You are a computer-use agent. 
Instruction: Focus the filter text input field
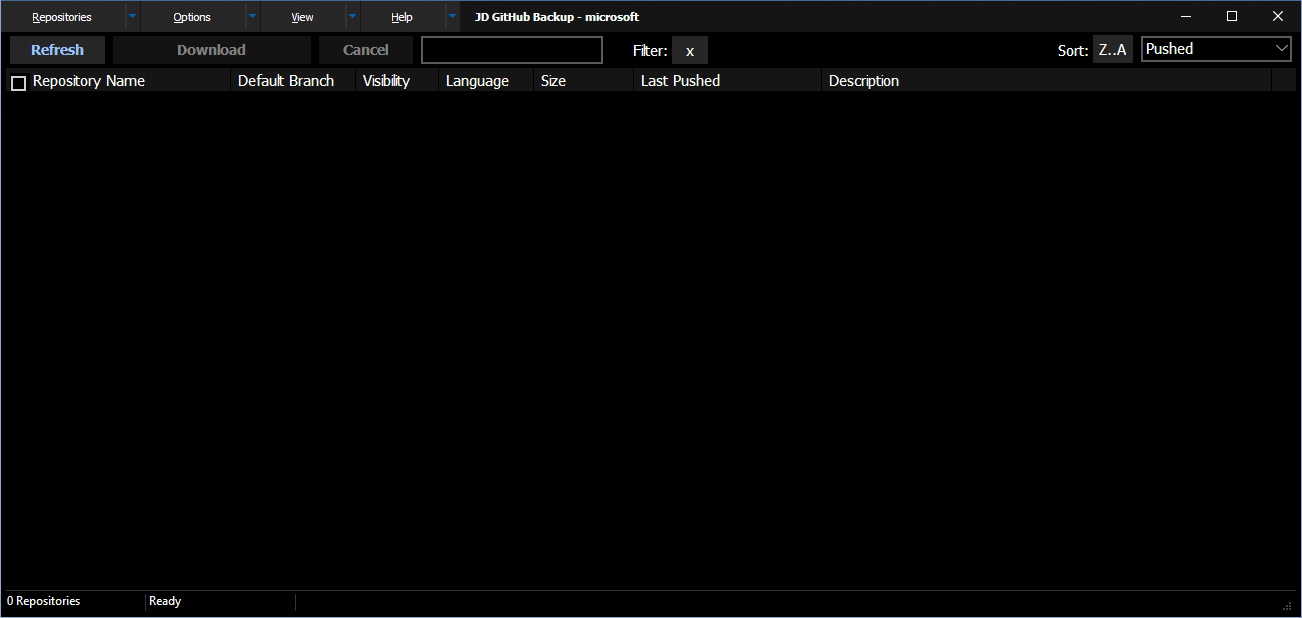click(512, 50)
